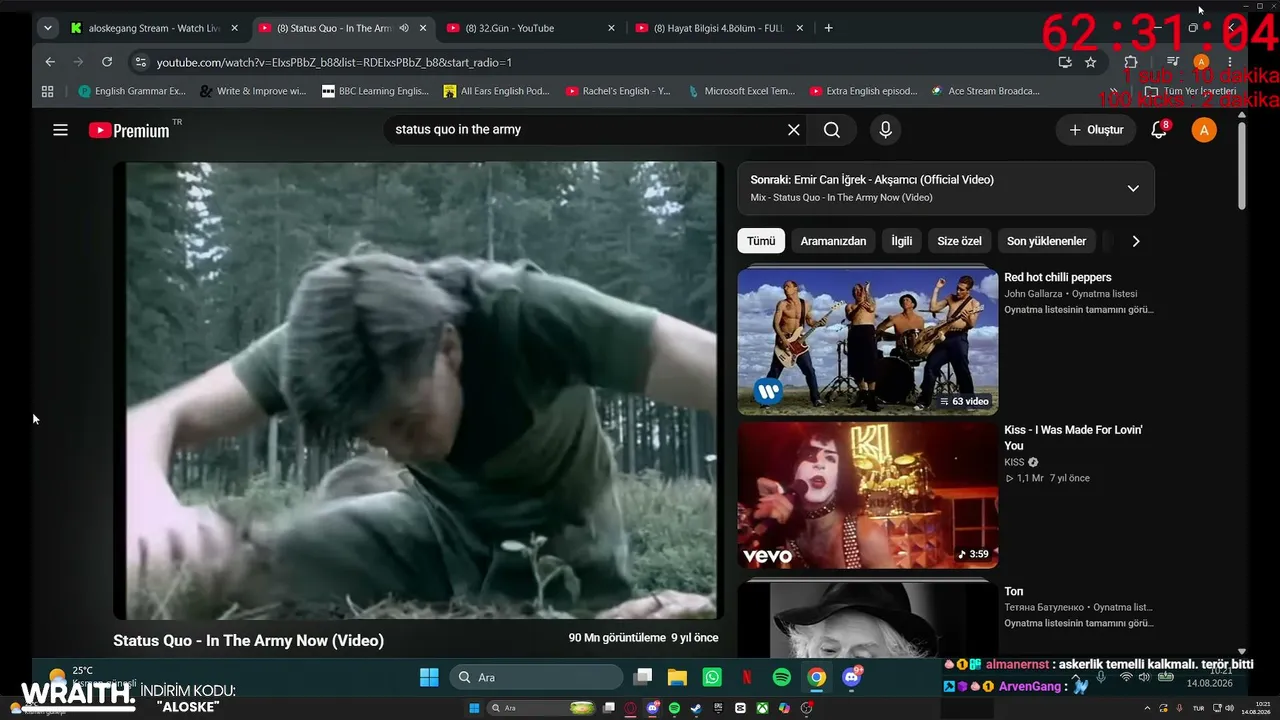Screen dimensions: 1280x720
Task: Go back in browser history
Action: click(x=50, y=62)
